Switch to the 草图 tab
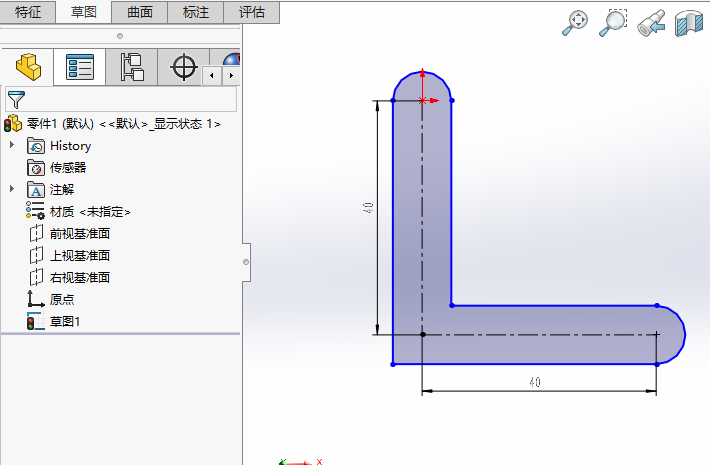710x465 pixels. click(84, 12)
